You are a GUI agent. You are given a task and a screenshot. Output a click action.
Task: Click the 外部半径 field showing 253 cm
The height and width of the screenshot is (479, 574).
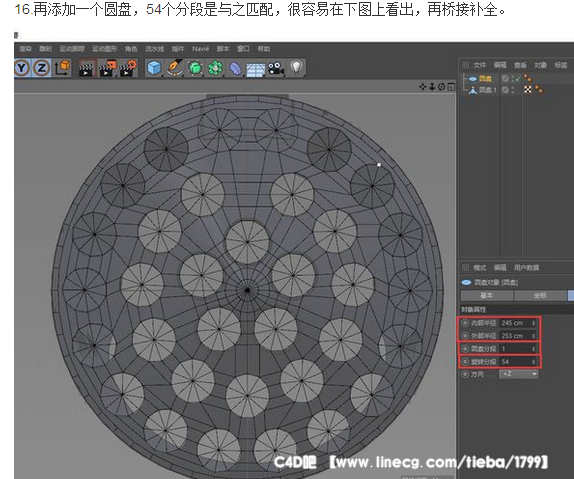click(x=518, y=336)
